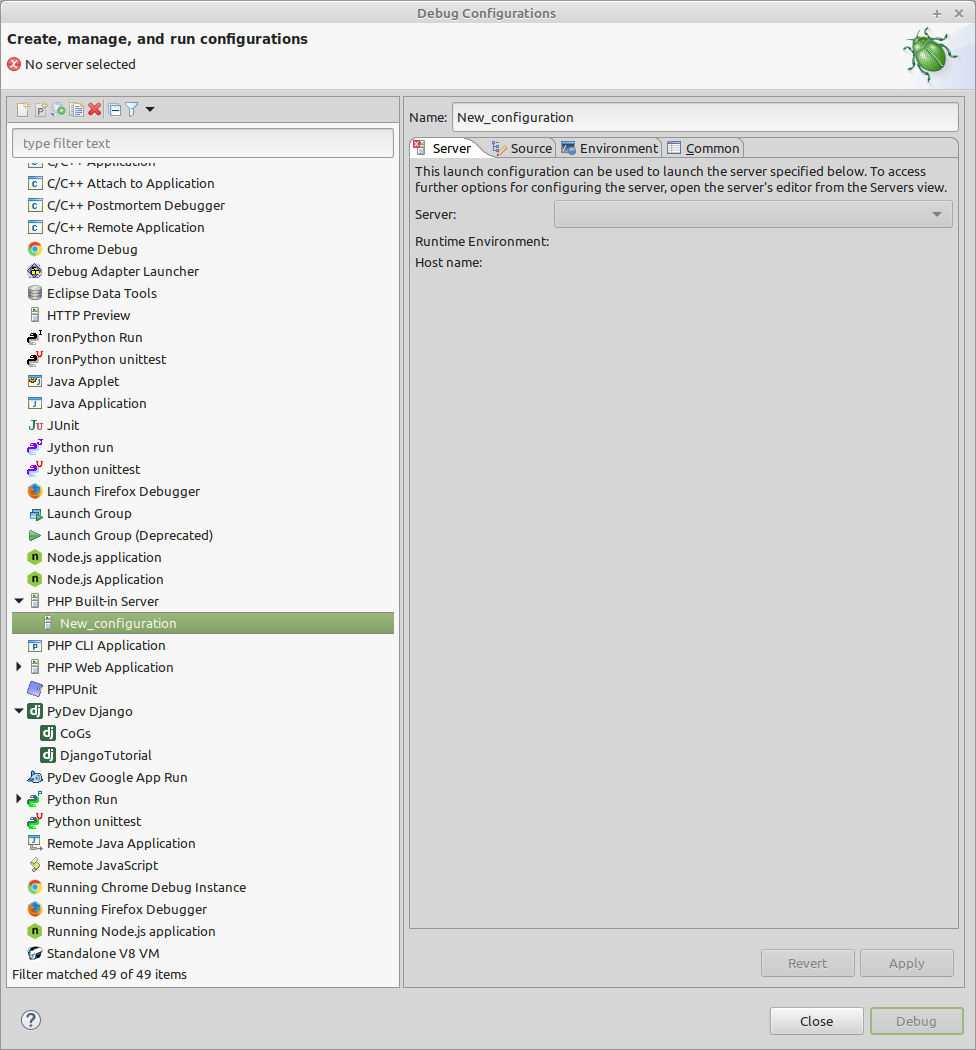The width and height of the screenshot is (976, 1050).
Task: Select the New_configuration tree item
Action: coord(203,623)
